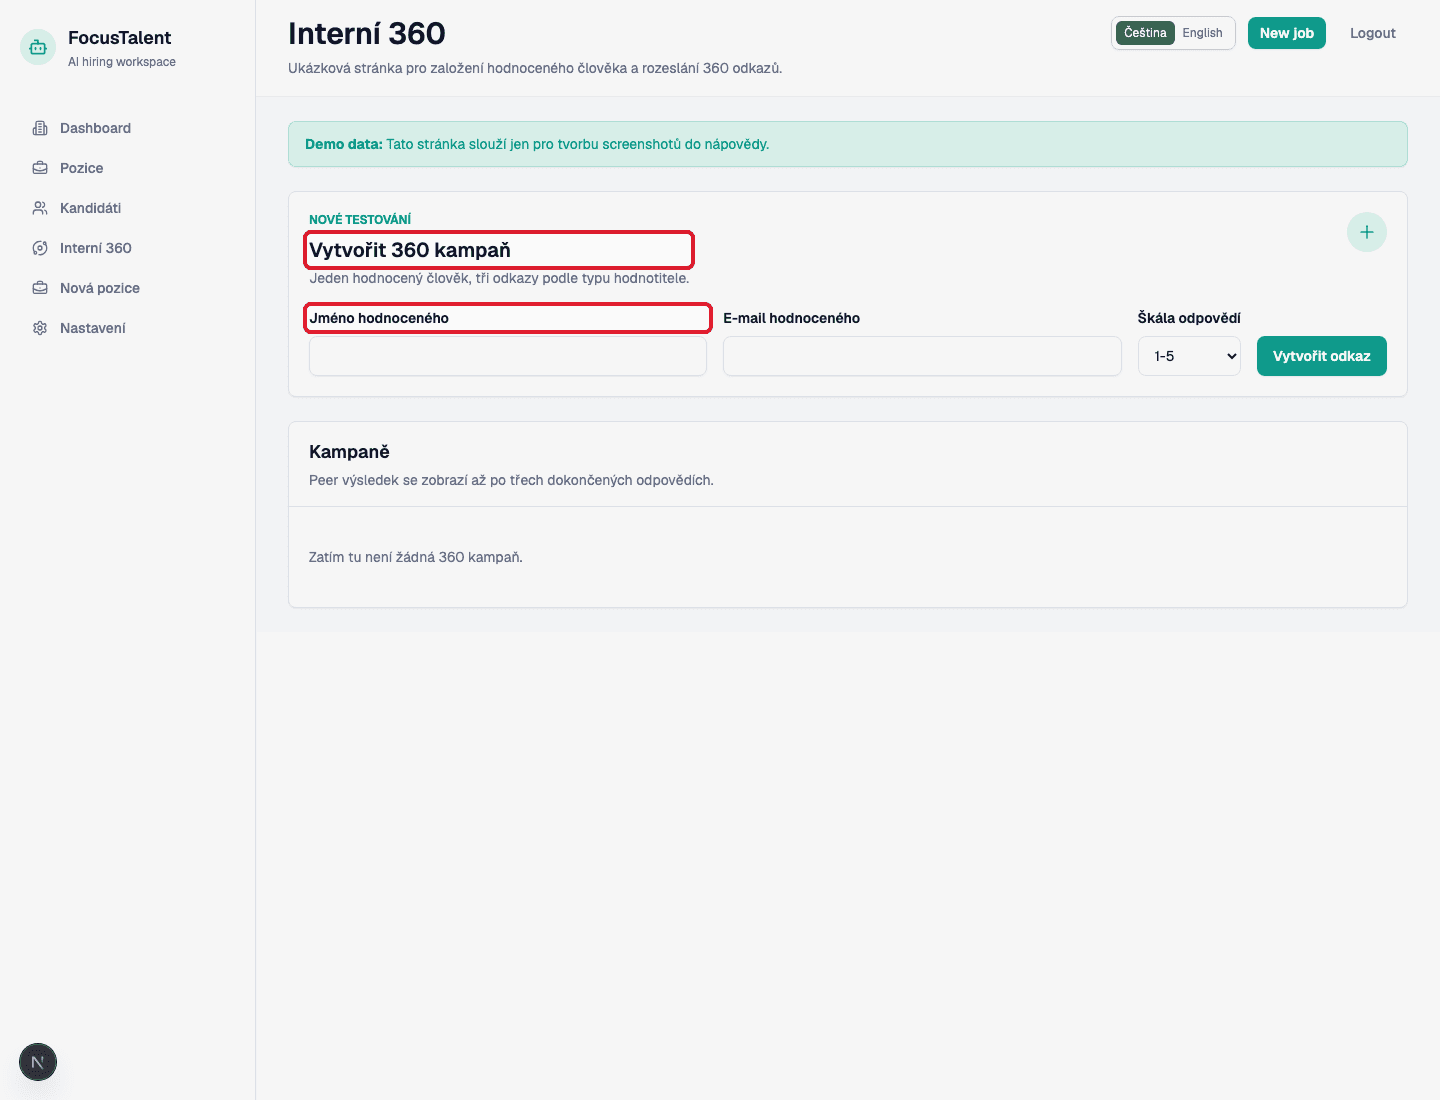Go to Pozice in the sidebar
Viewport: 1440px width, 1100px height.
pyautogui.click(x=81, y=168)
